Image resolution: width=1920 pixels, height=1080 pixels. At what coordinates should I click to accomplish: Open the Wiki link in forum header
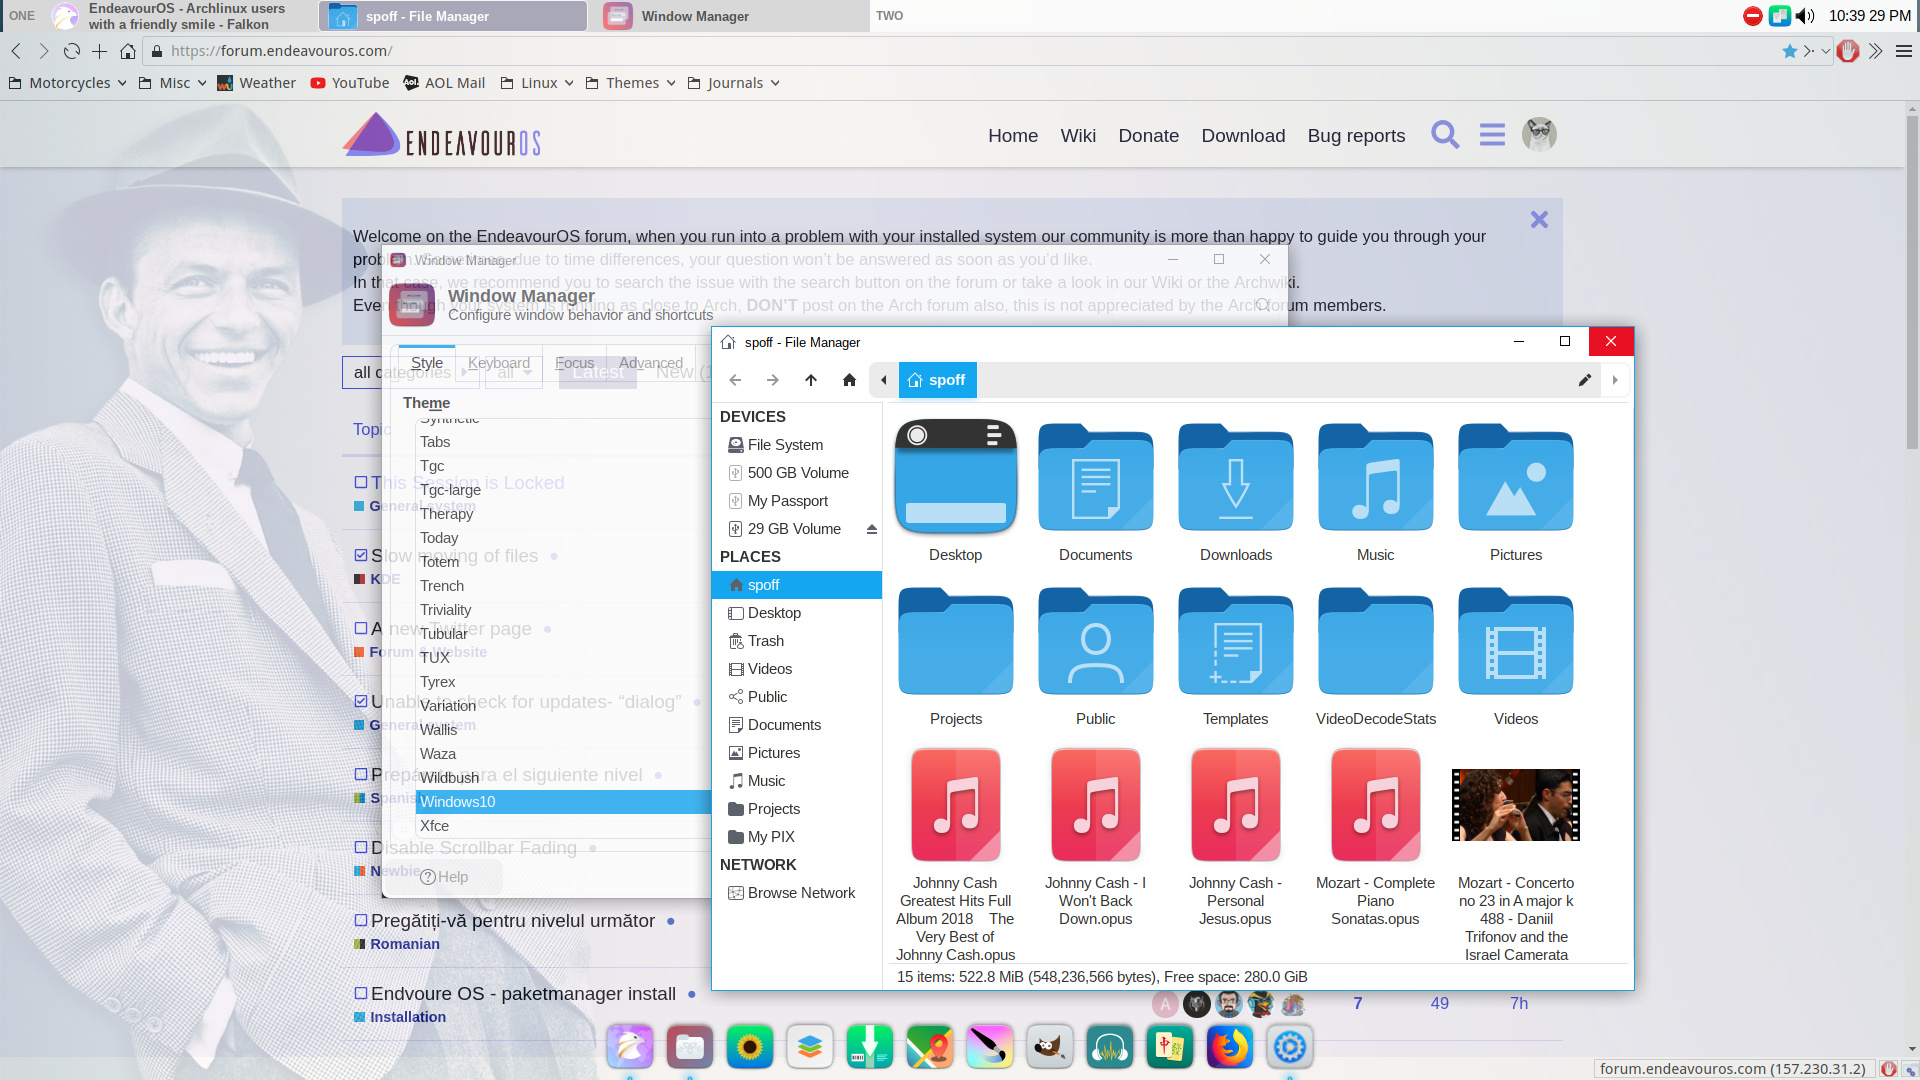[1078, 135]
